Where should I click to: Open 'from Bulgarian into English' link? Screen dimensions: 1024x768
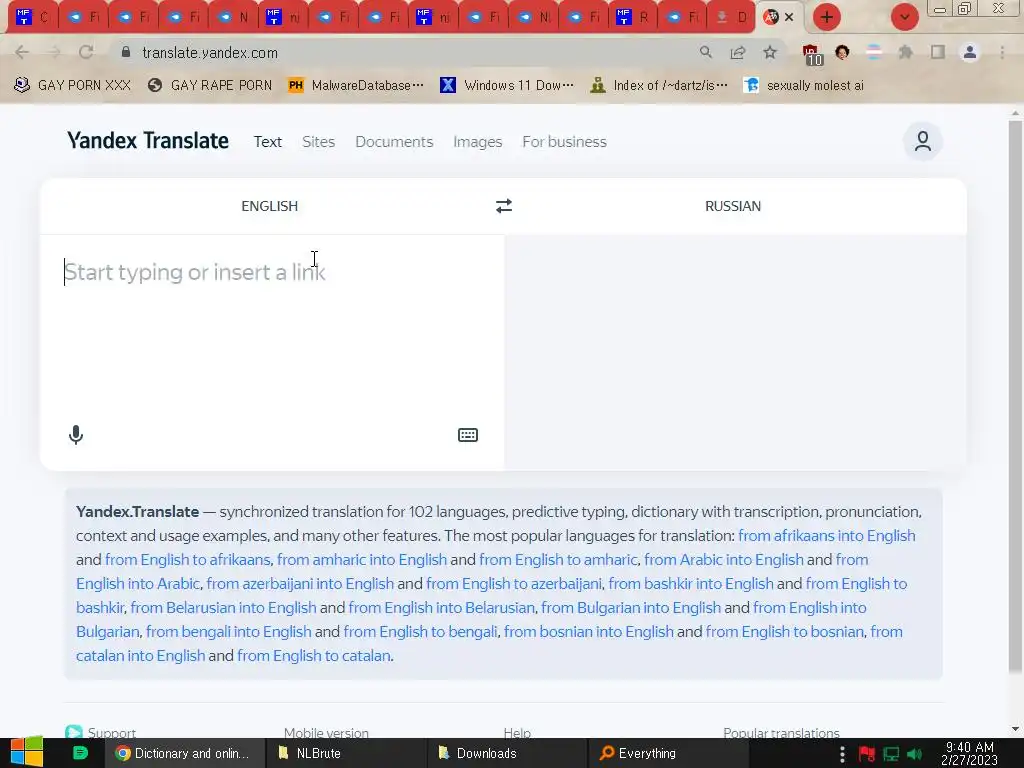click(631, 608)
